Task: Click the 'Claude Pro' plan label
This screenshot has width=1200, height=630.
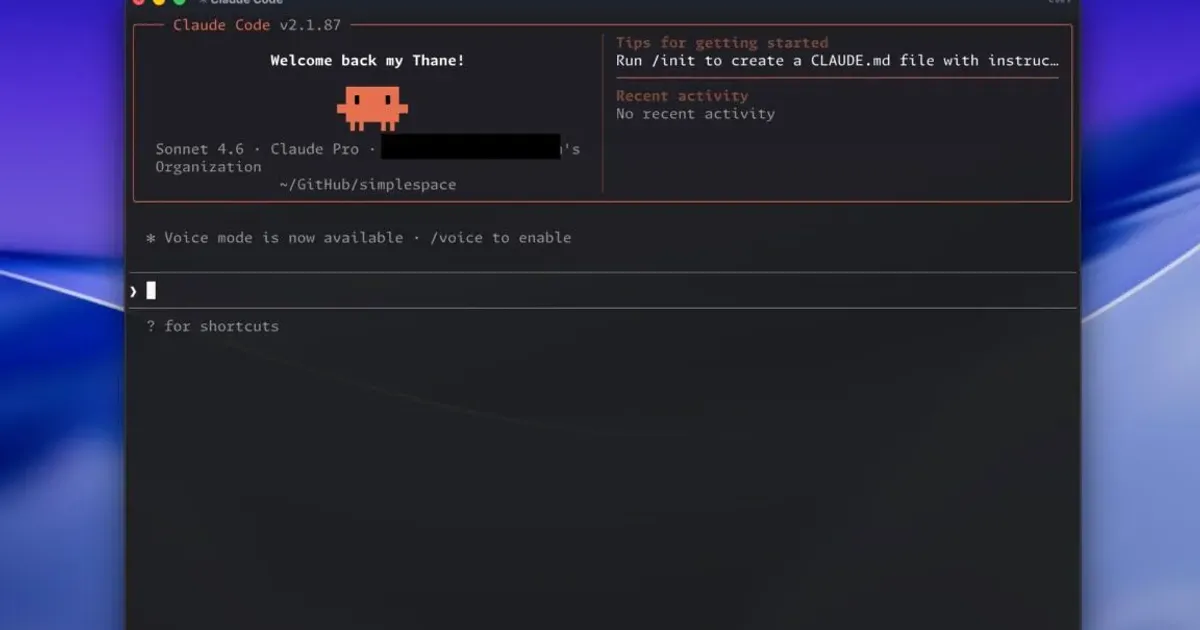Action: coord(314,149)
